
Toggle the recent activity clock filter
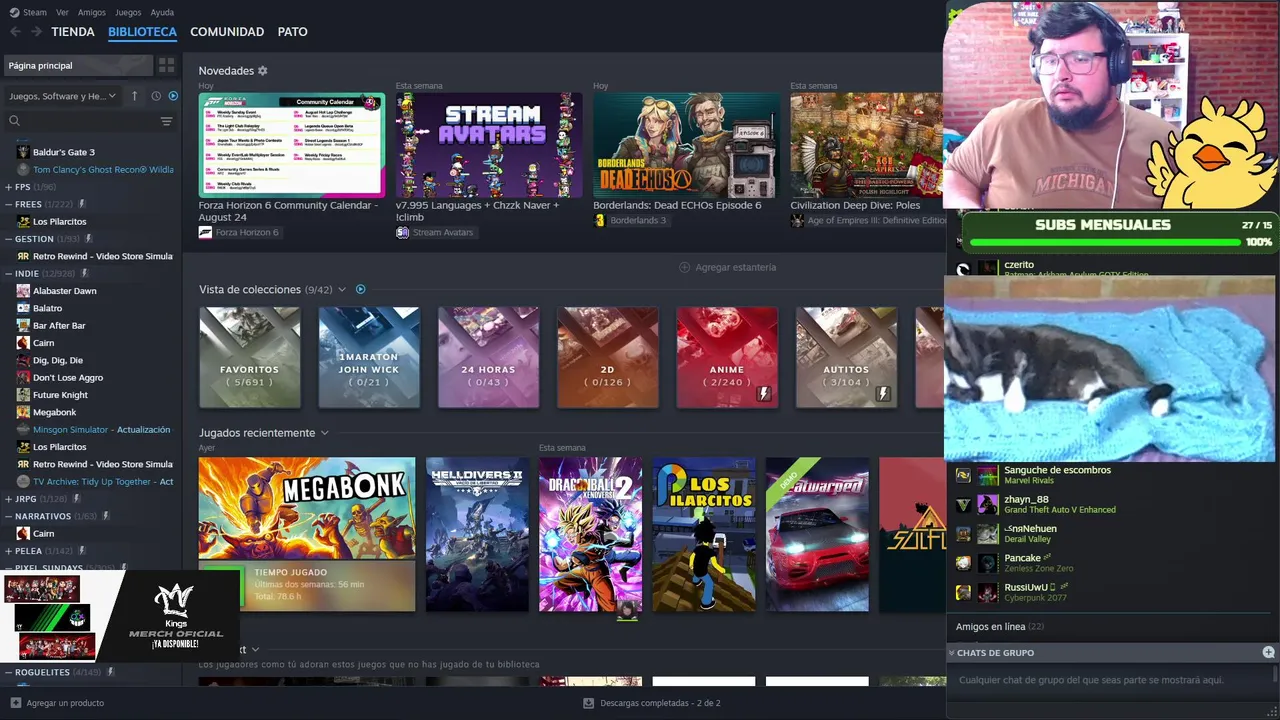156,96
